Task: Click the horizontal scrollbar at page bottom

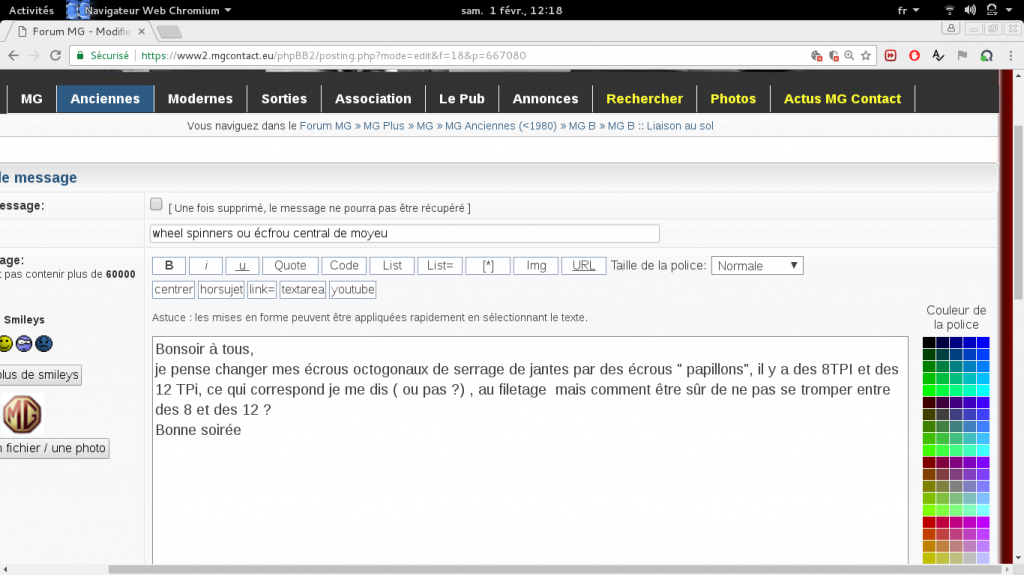Action: [555, 570]
